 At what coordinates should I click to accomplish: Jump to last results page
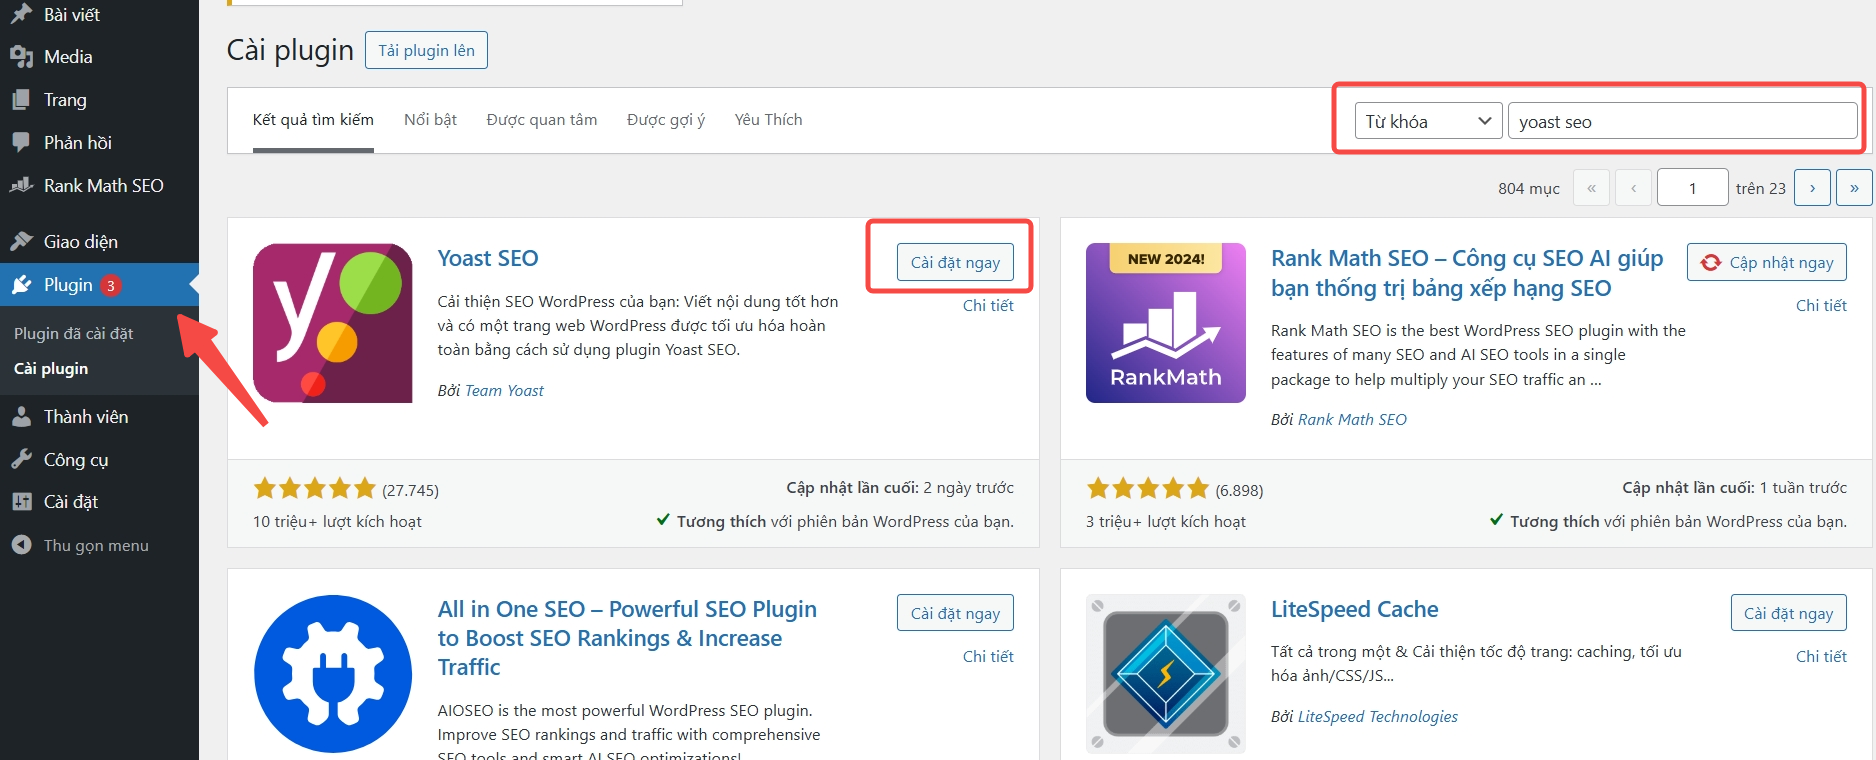click(1854, 187)
